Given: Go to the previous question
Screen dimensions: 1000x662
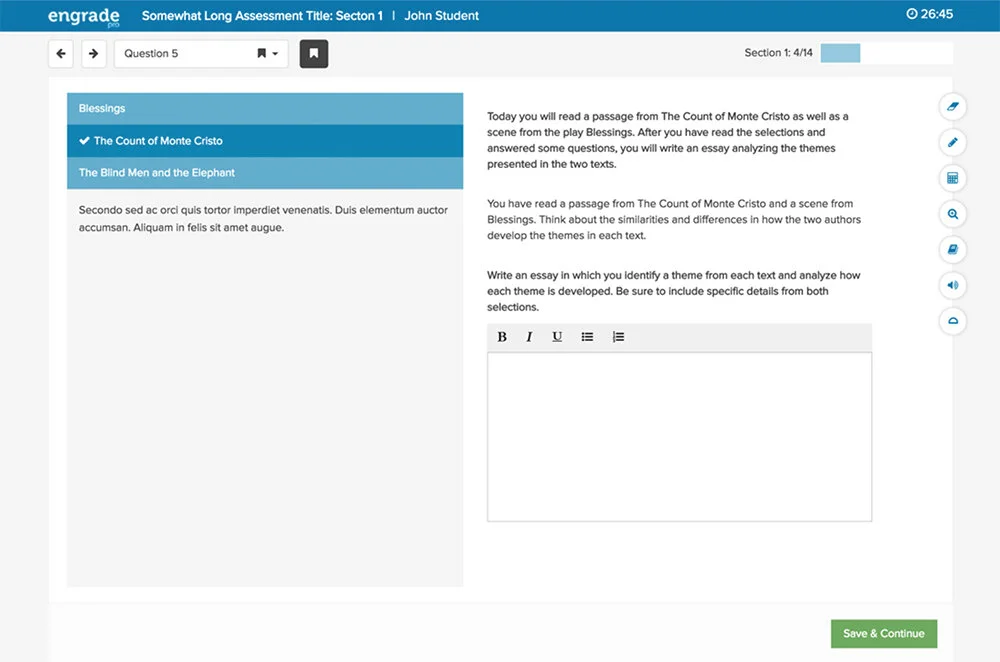Looking at the screenshot, I should pos(61,54).
